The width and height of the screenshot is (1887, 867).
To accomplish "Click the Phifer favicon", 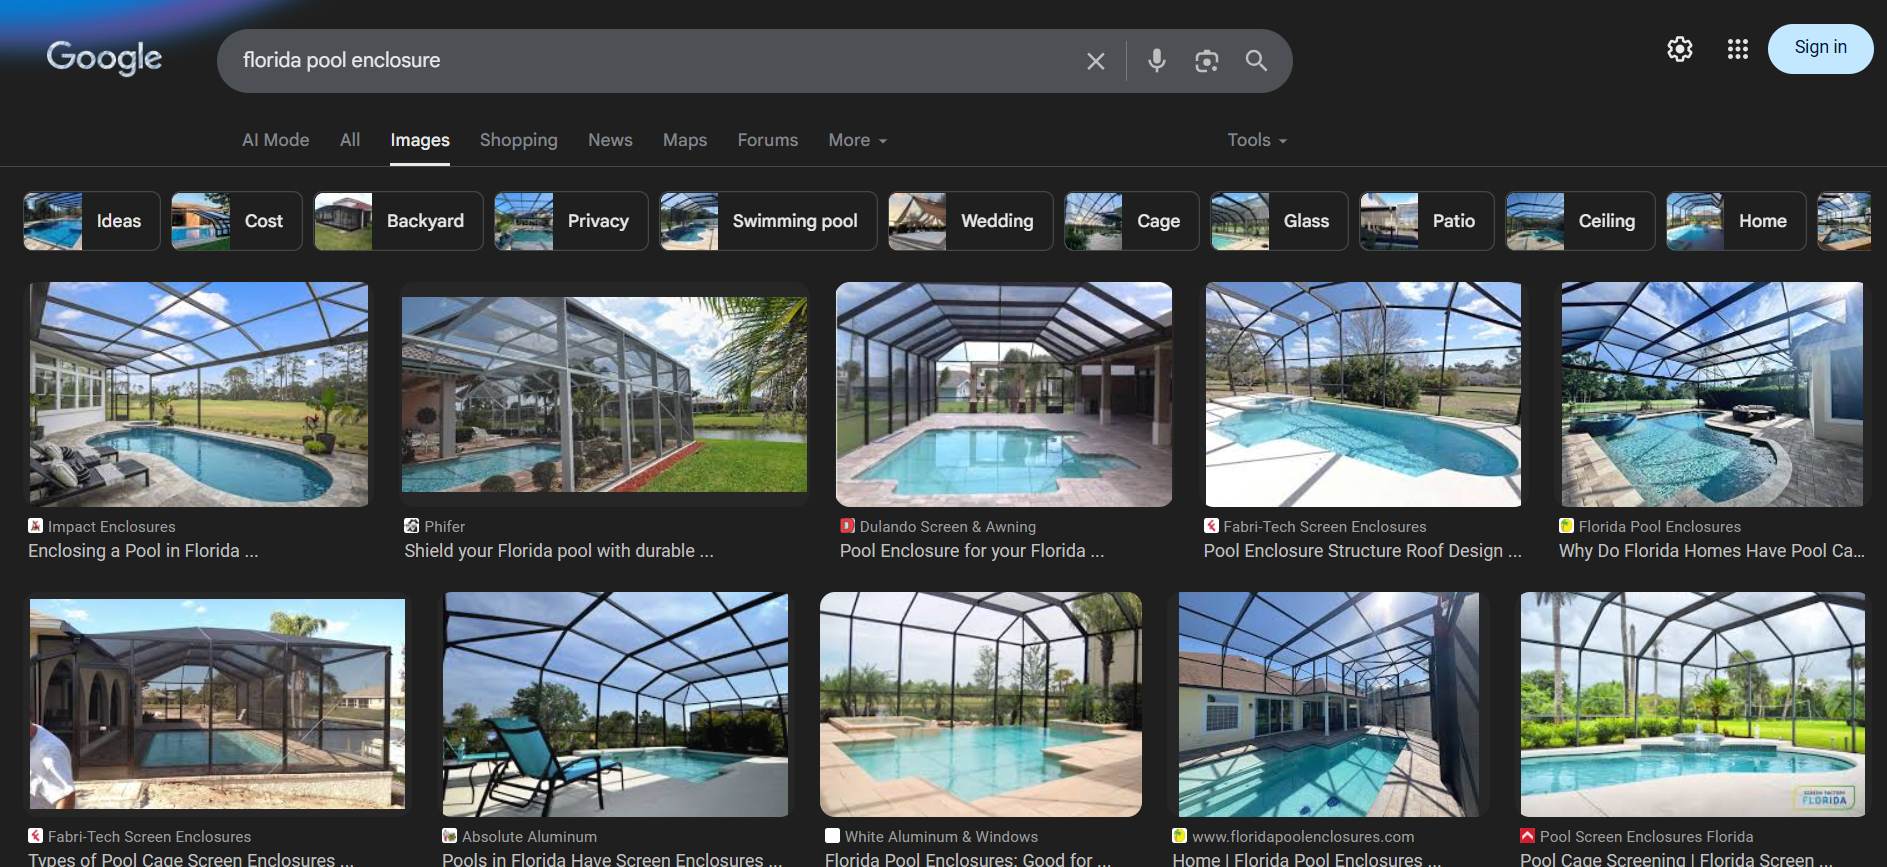I will click(x=411, y=526).
